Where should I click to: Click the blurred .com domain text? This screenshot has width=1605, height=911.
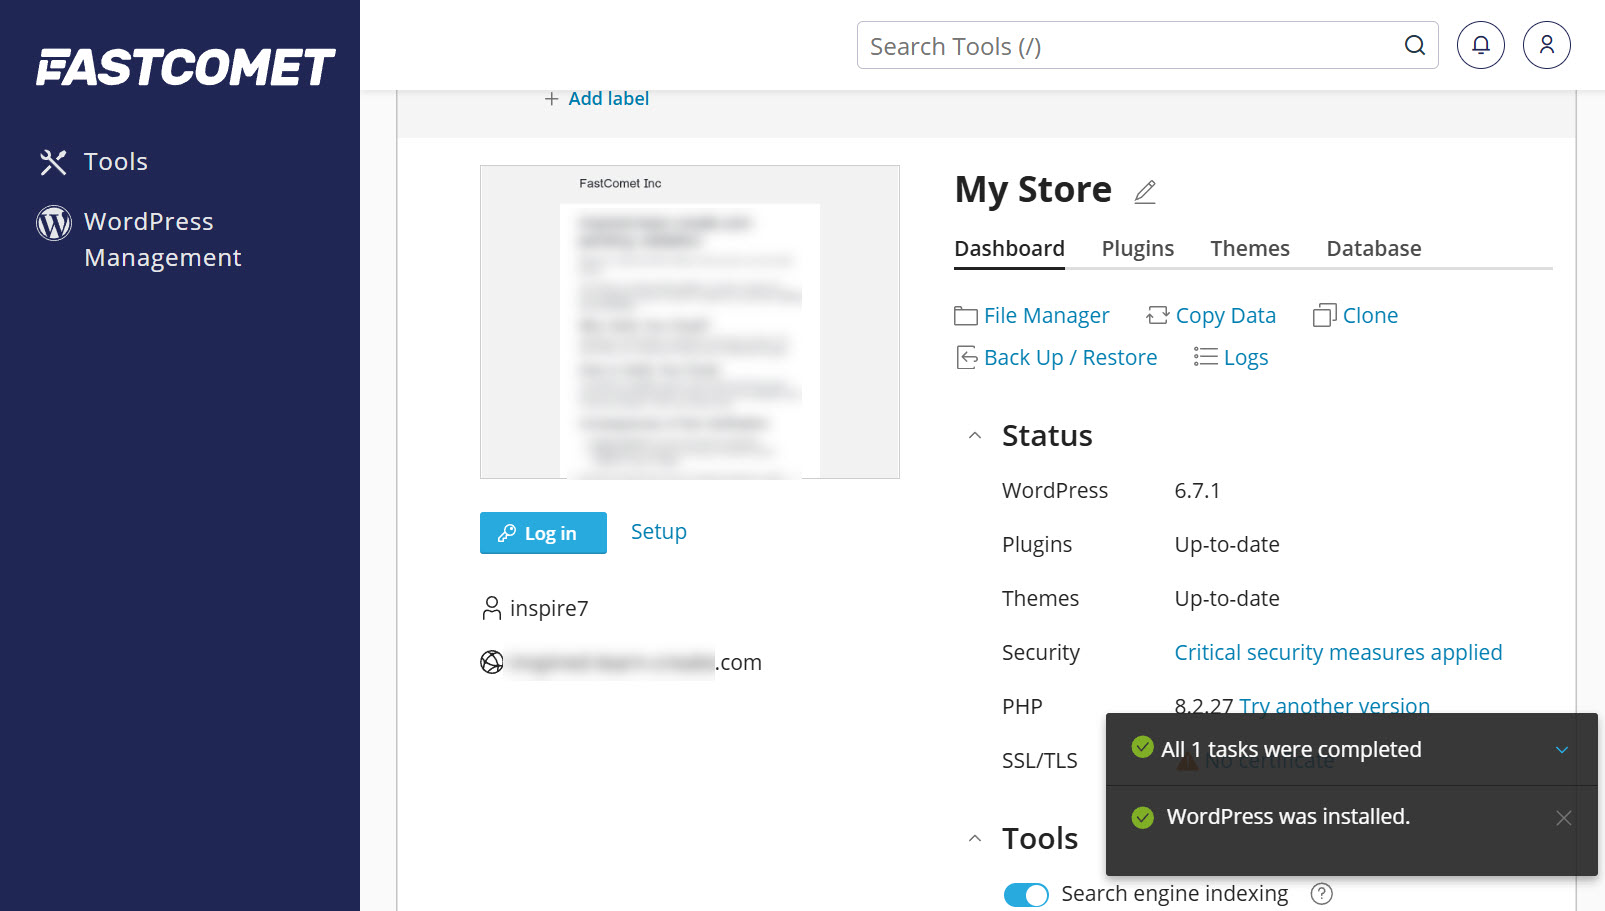tap(636, 663)
